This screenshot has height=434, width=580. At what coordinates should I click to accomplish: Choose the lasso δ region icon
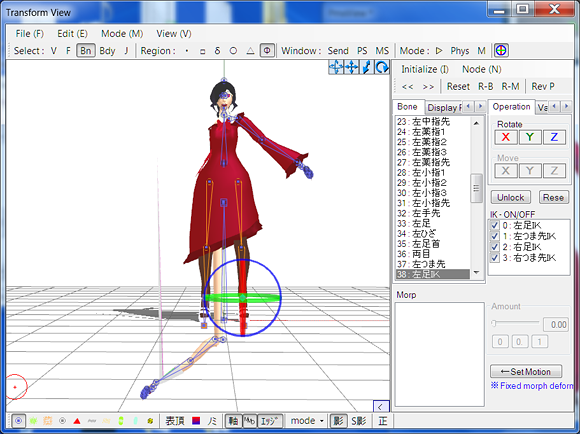pos(218,51)
